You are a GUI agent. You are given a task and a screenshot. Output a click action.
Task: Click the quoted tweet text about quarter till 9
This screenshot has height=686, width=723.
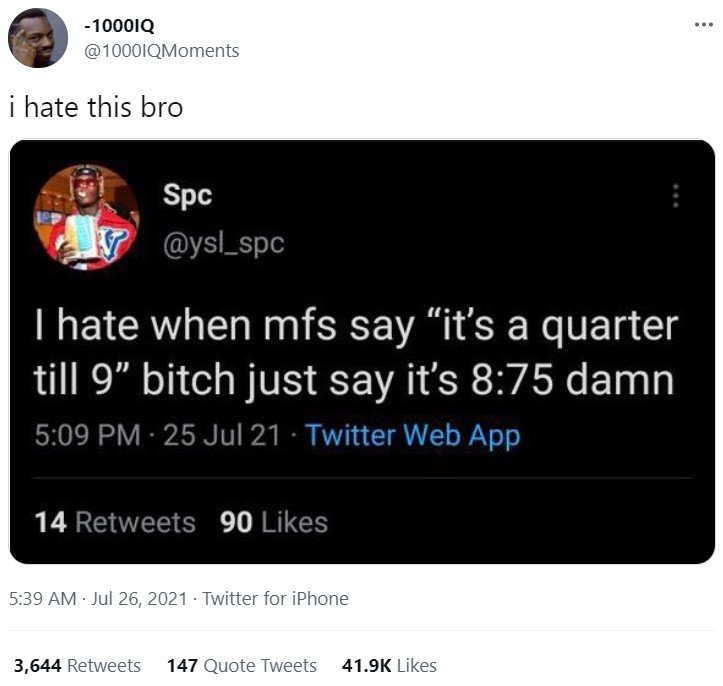356,353
